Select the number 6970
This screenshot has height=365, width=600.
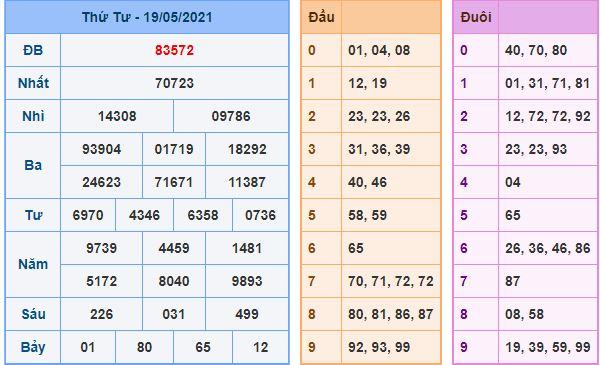pos(88,215)
